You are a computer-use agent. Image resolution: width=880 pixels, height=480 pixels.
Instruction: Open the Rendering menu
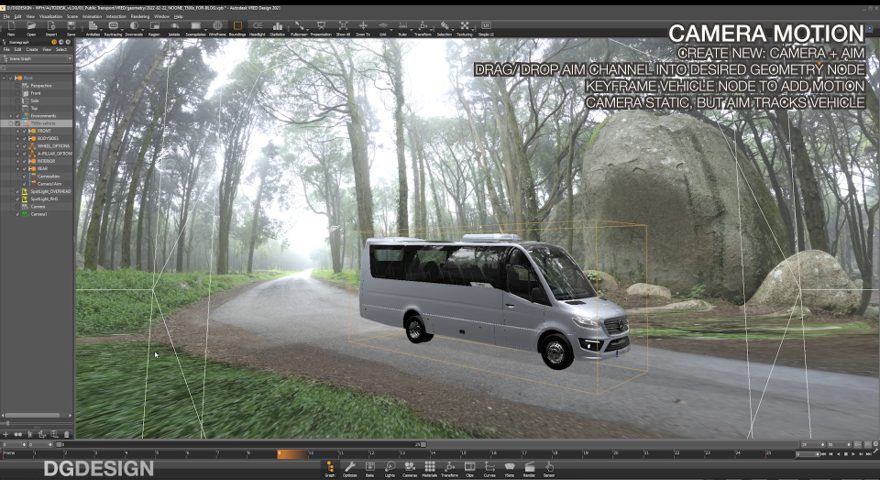click(140, 16)
